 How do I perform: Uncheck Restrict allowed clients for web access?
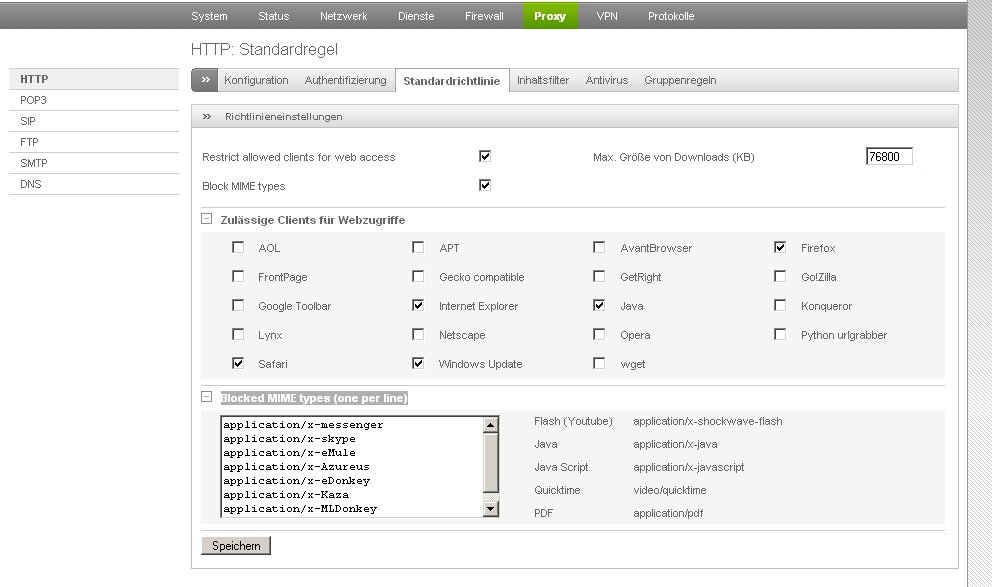click(485, 156)
